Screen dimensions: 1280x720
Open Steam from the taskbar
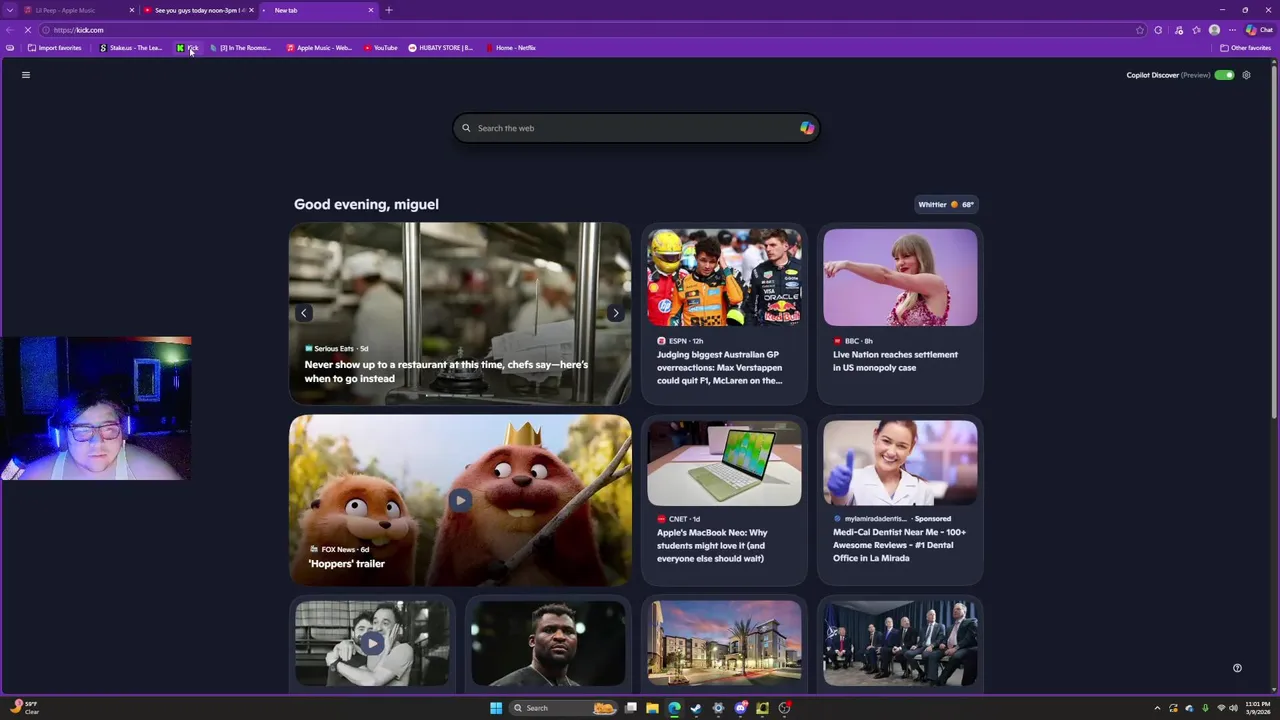click(x=696, y=708)
